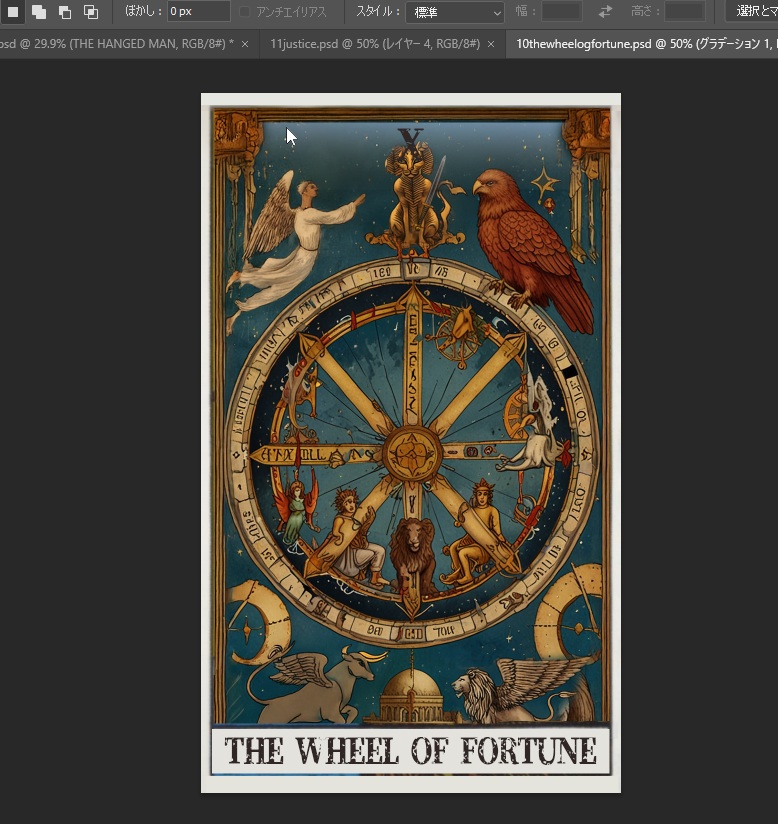The image size is (778, 824).
Task: Close the 11justice.psd document tab
Action: [491, 45]
